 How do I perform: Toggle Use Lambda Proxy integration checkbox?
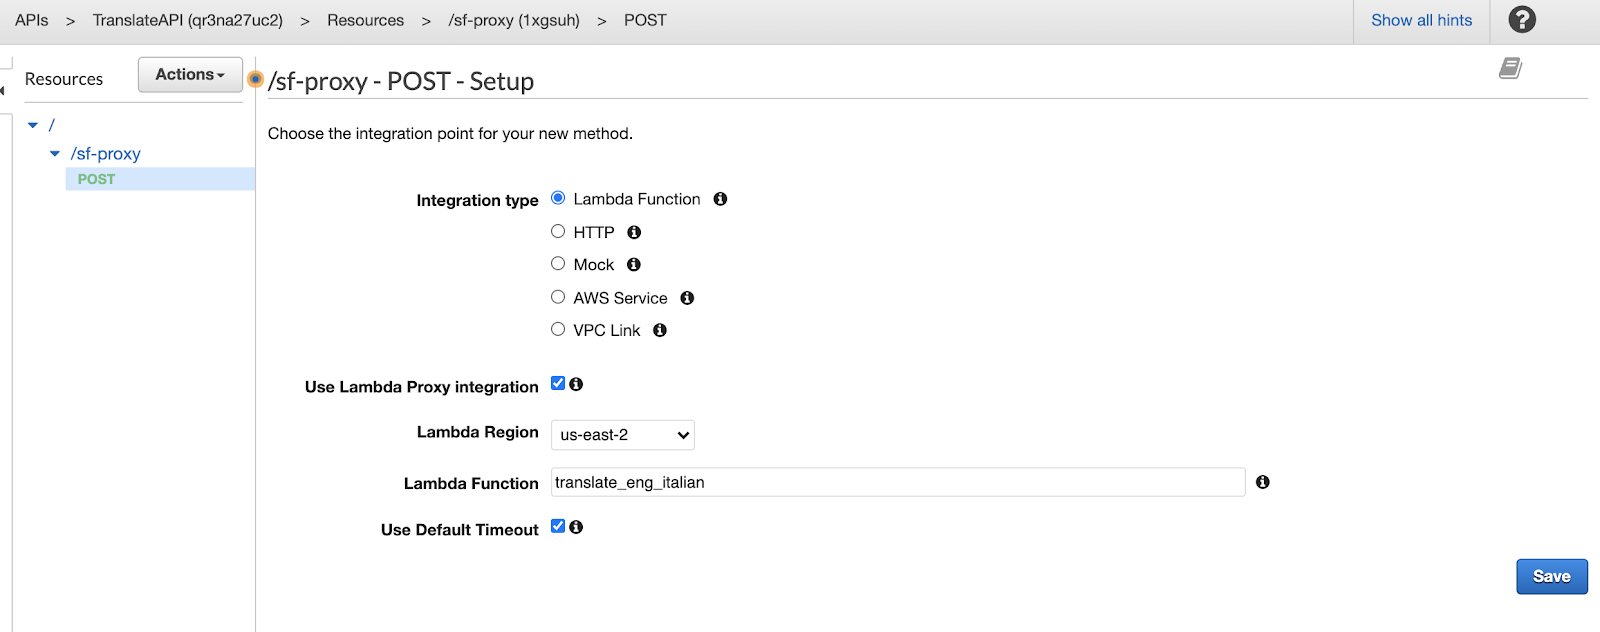[558, 384]
